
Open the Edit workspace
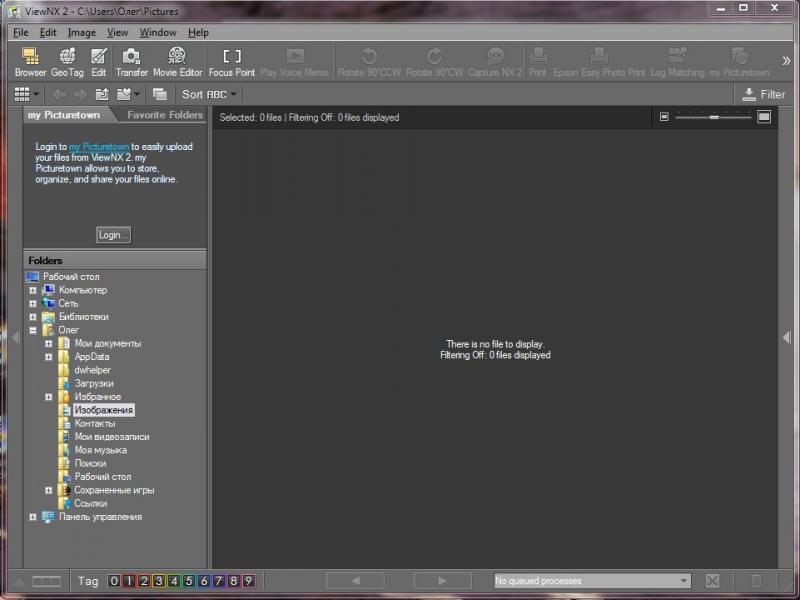pyautogui.click(x=98, y=62)
